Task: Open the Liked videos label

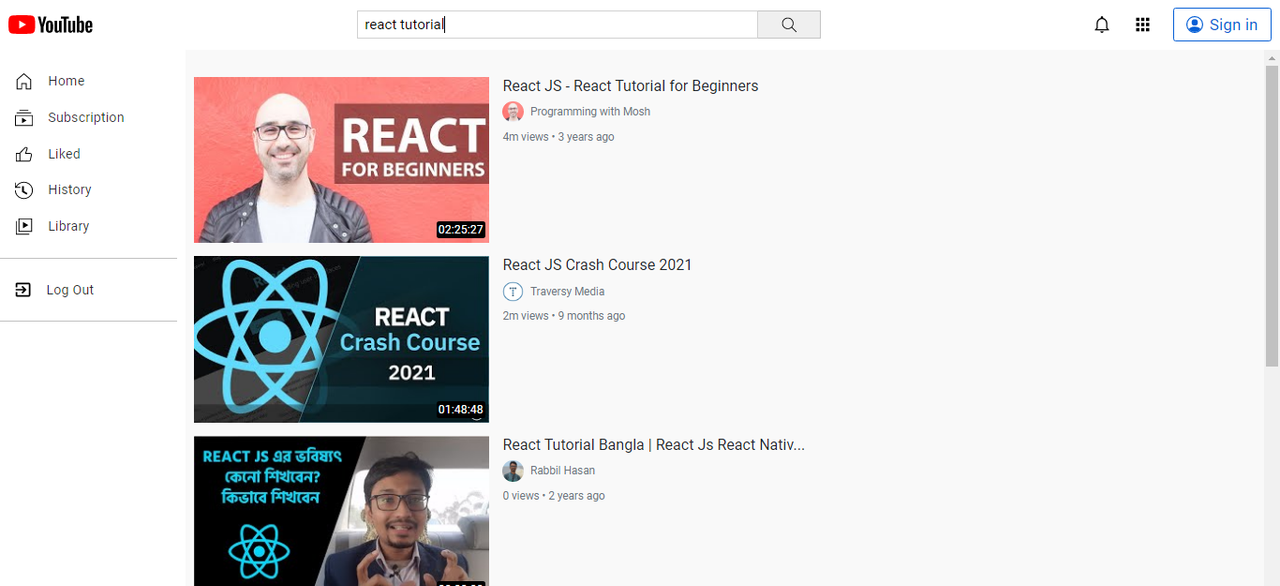Action: pos(64,154)
